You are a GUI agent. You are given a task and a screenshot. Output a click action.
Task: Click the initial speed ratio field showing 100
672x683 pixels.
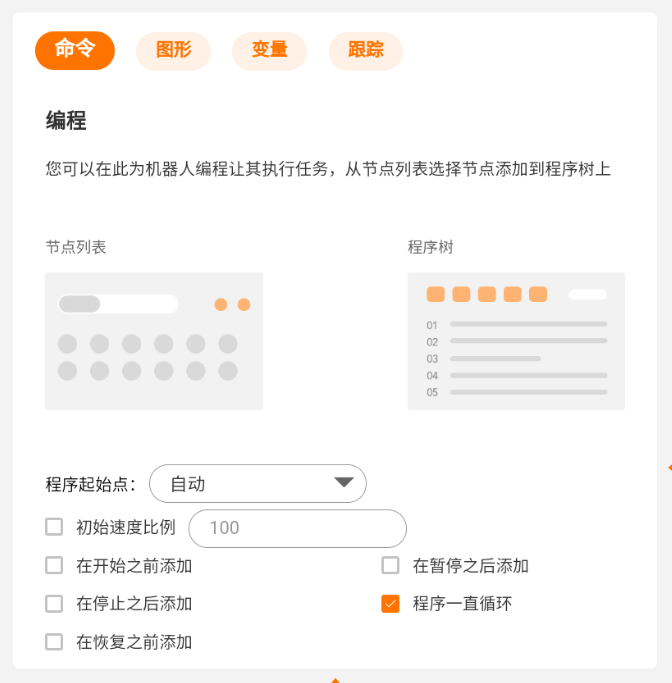click(x=297, y=528)
